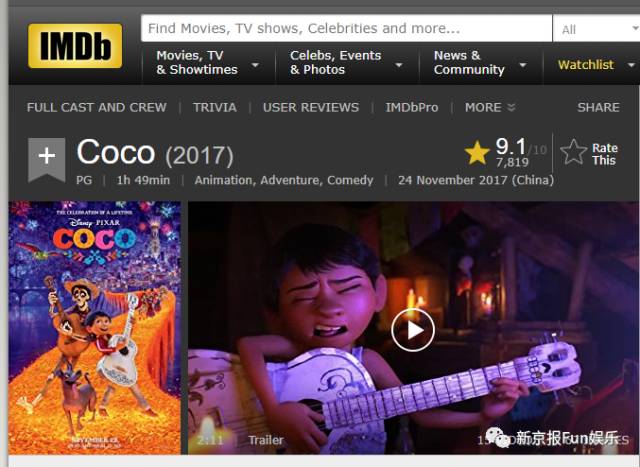Open the Coco movie poster
This screenshot has width=640, height=467.
95,327
